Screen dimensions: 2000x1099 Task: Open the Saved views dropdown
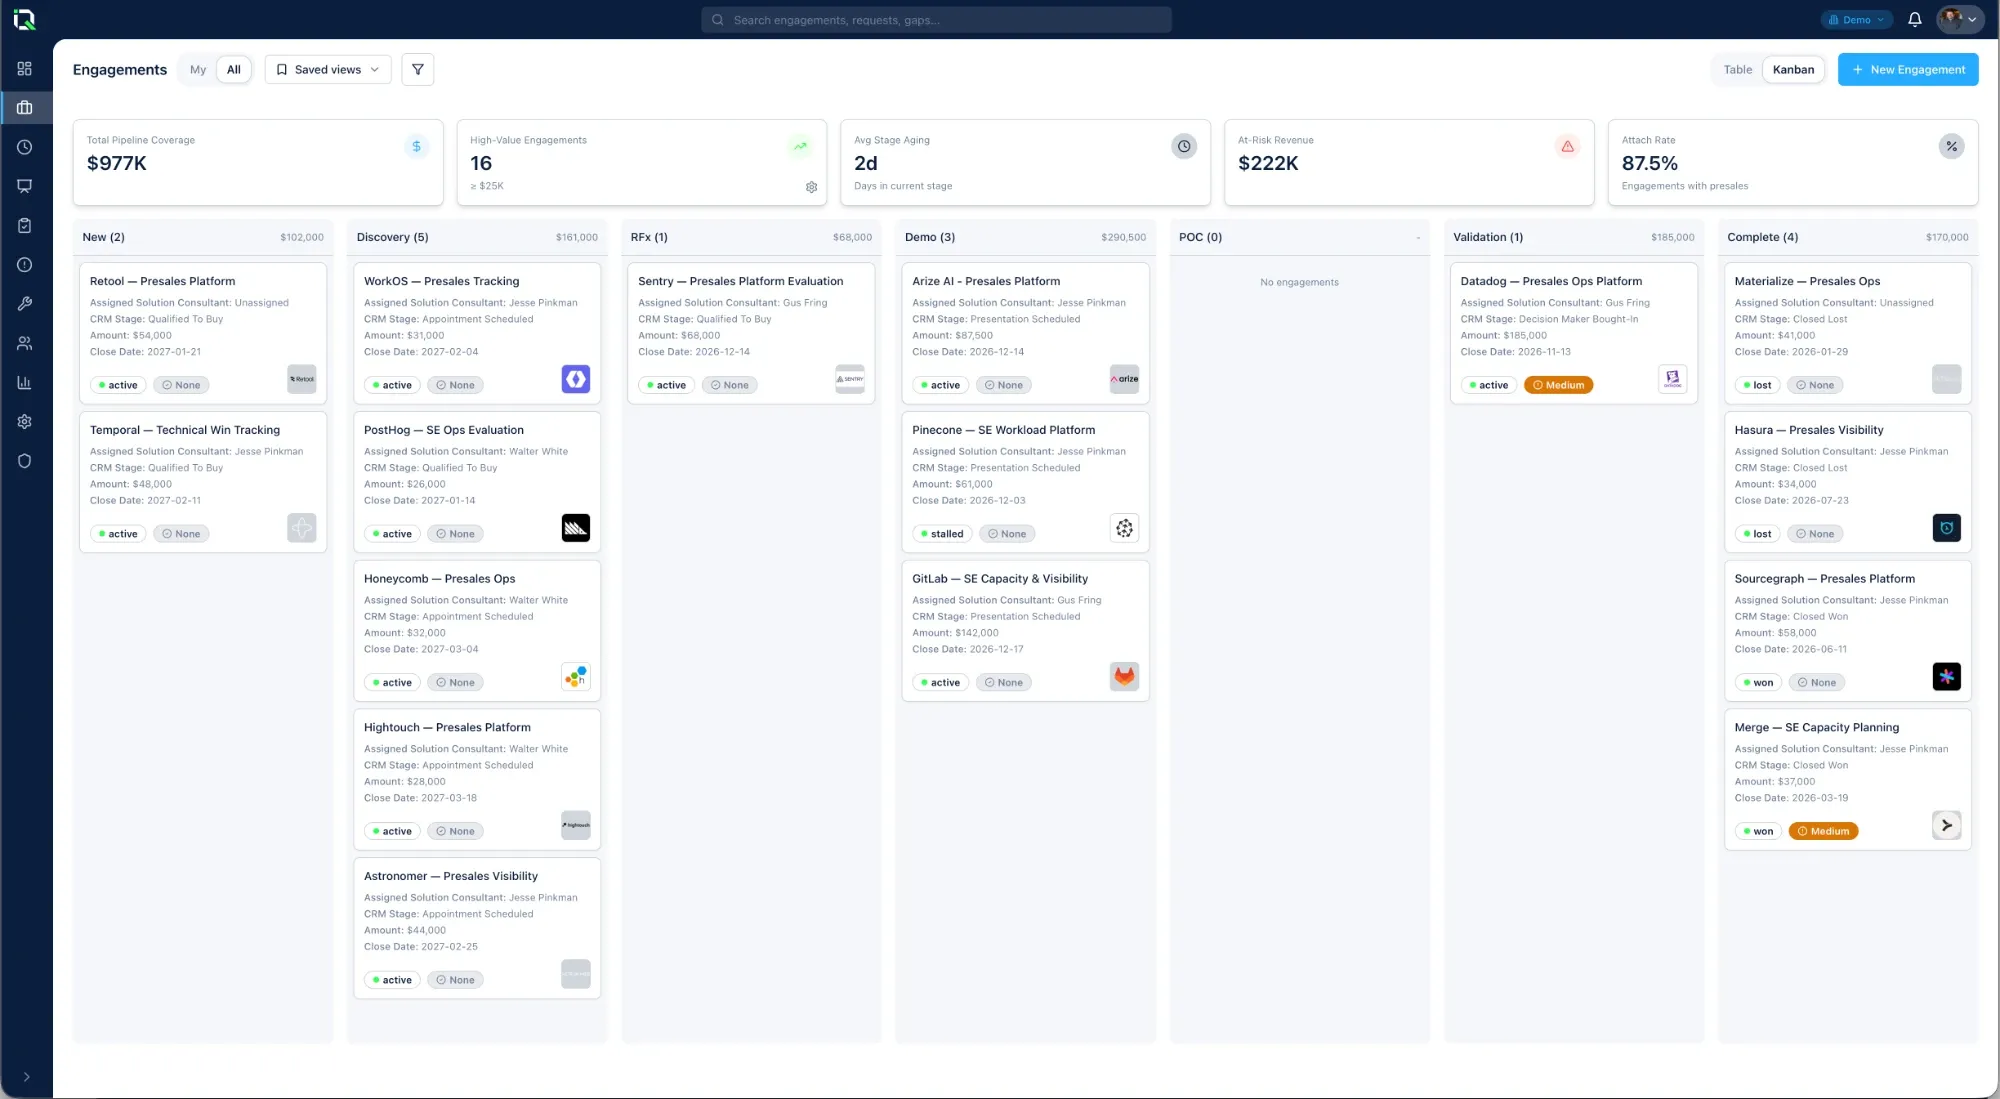click(x=328, y=70)
